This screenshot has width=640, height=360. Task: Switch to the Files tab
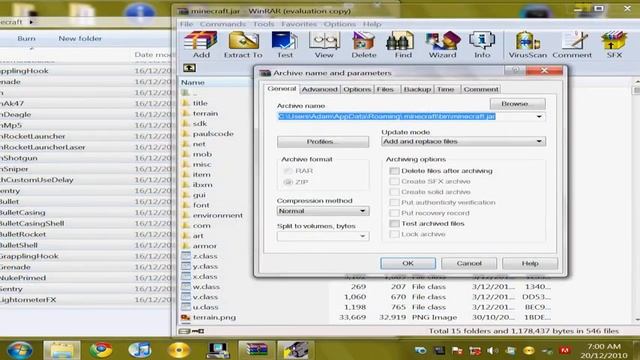coord(385,89)
